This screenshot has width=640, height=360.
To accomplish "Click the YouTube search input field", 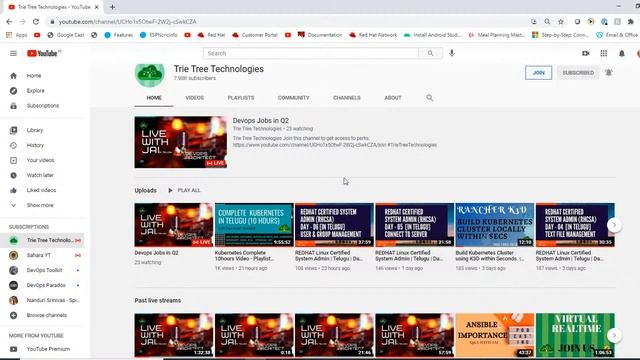I will tap(311, 53).
